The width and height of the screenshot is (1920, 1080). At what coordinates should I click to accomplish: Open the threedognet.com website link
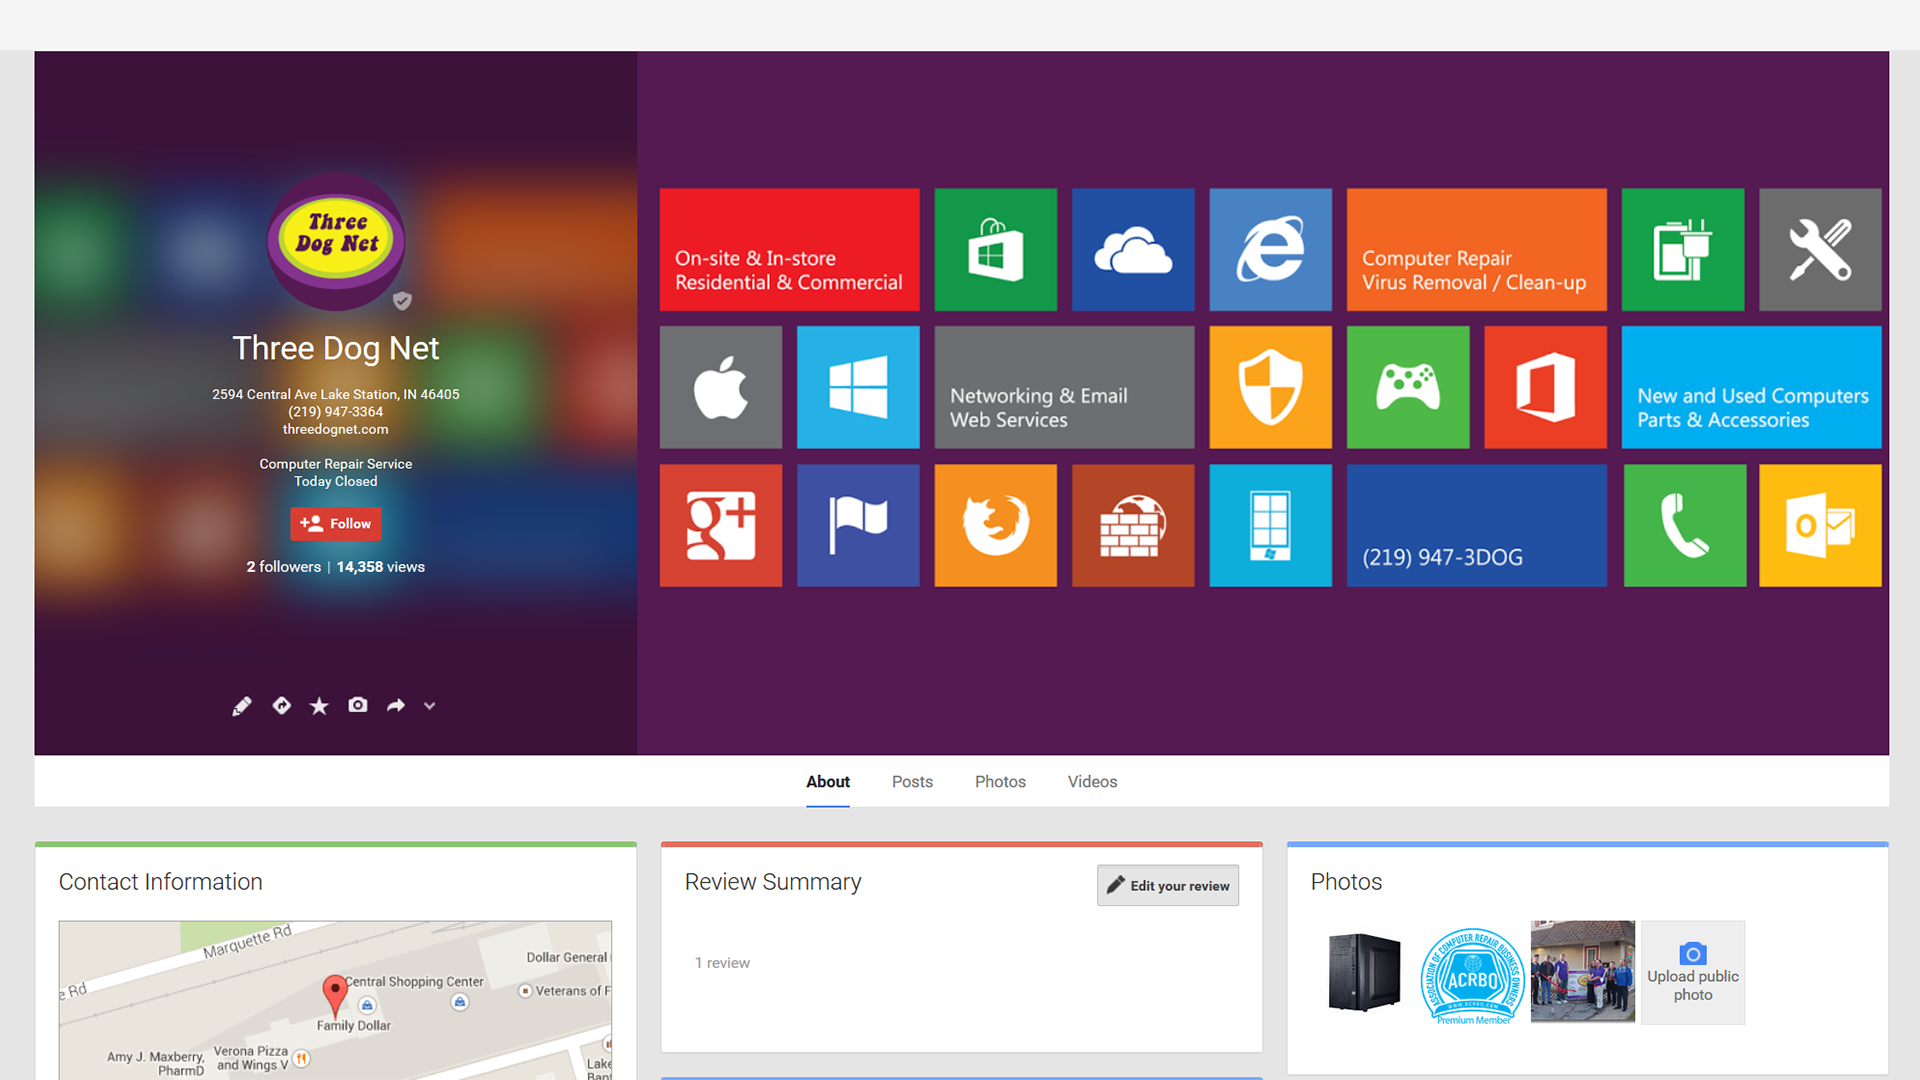(336, 429)
